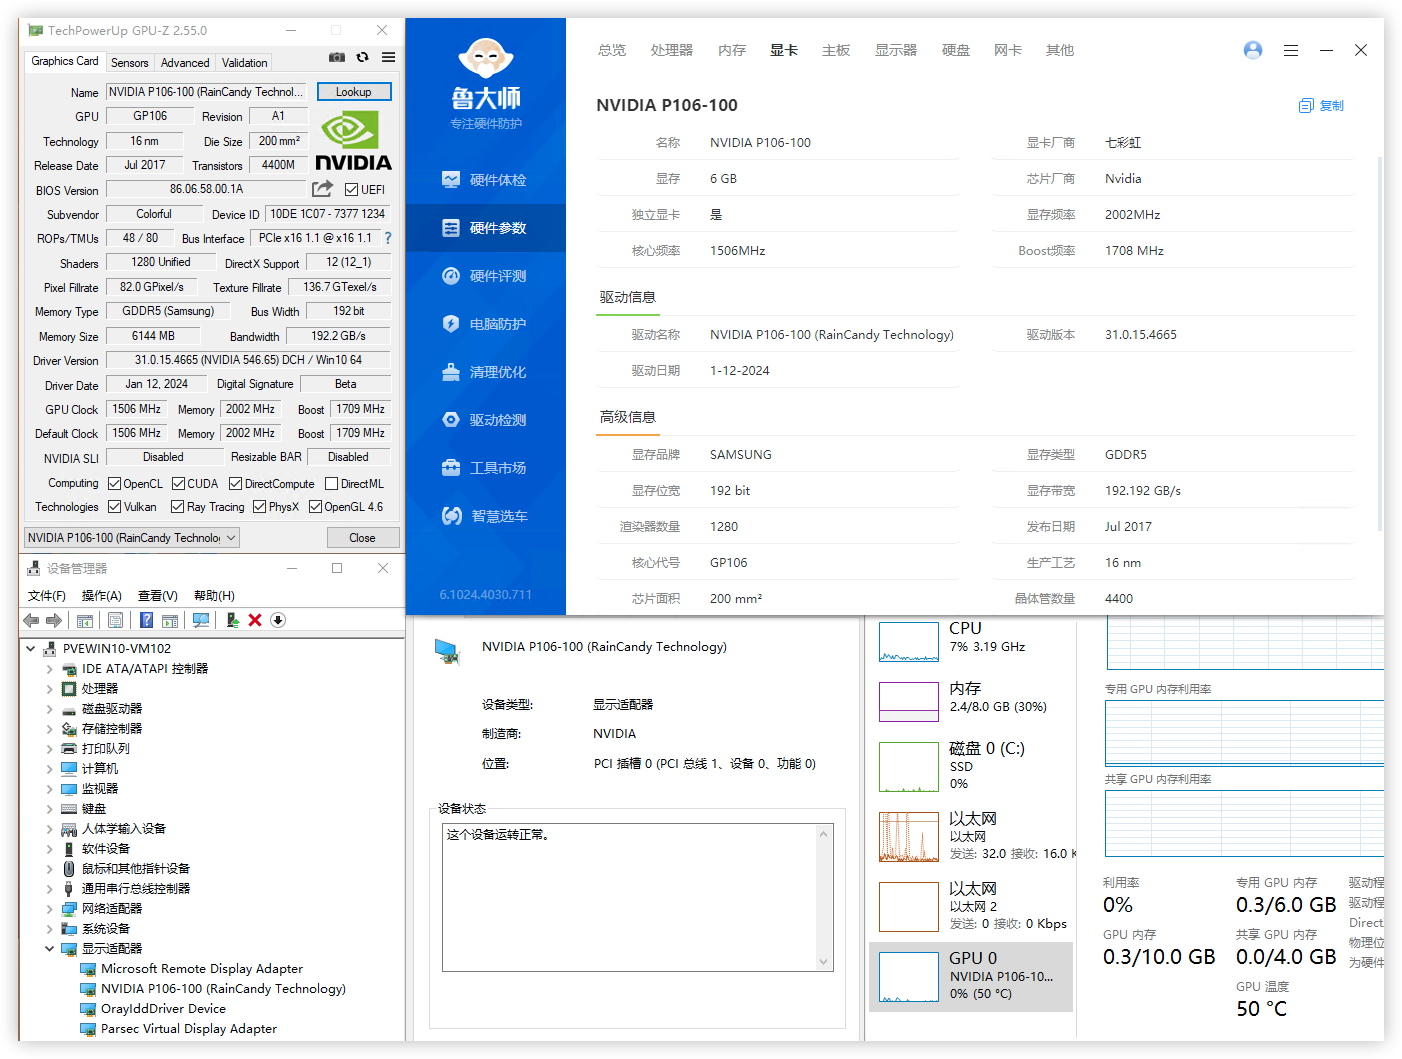Switch to the Validation tab in GPU-Z
The width and height of the screenshot is (1402, 1059).
[244, 62]
